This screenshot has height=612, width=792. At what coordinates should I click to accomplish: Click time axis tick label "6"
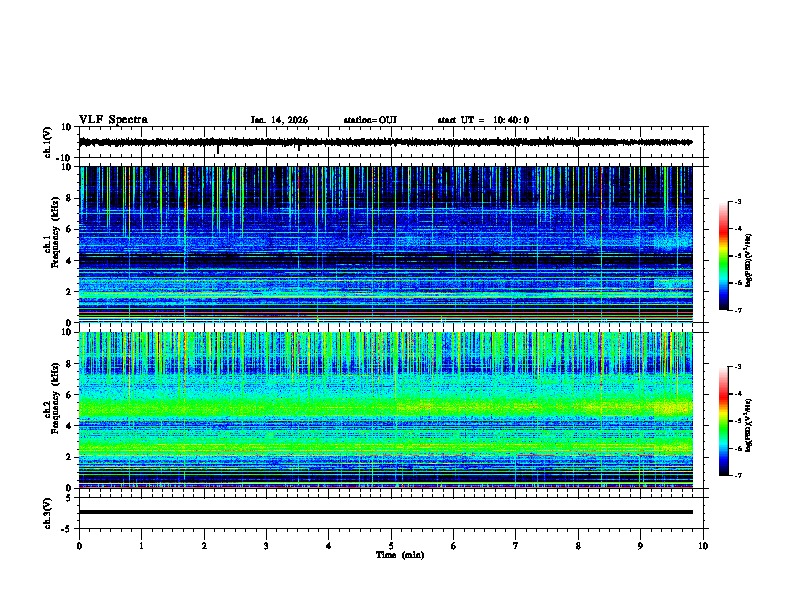454,546
